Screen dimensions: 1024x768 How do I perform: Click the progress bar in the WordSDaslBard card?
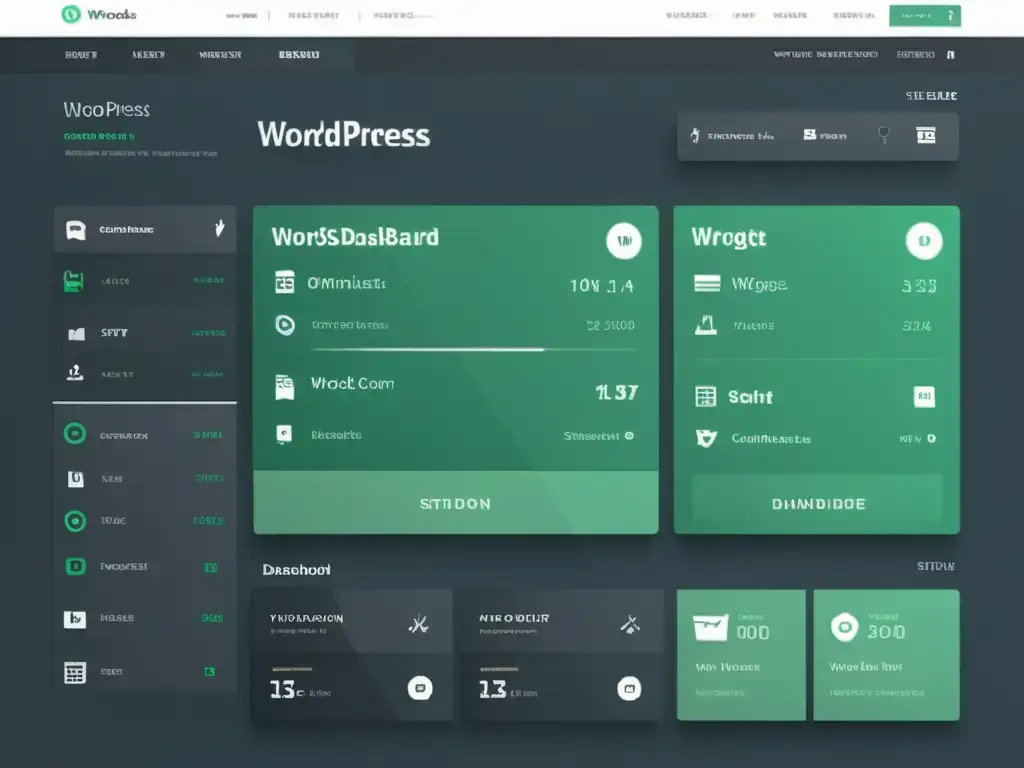(473, 350)
